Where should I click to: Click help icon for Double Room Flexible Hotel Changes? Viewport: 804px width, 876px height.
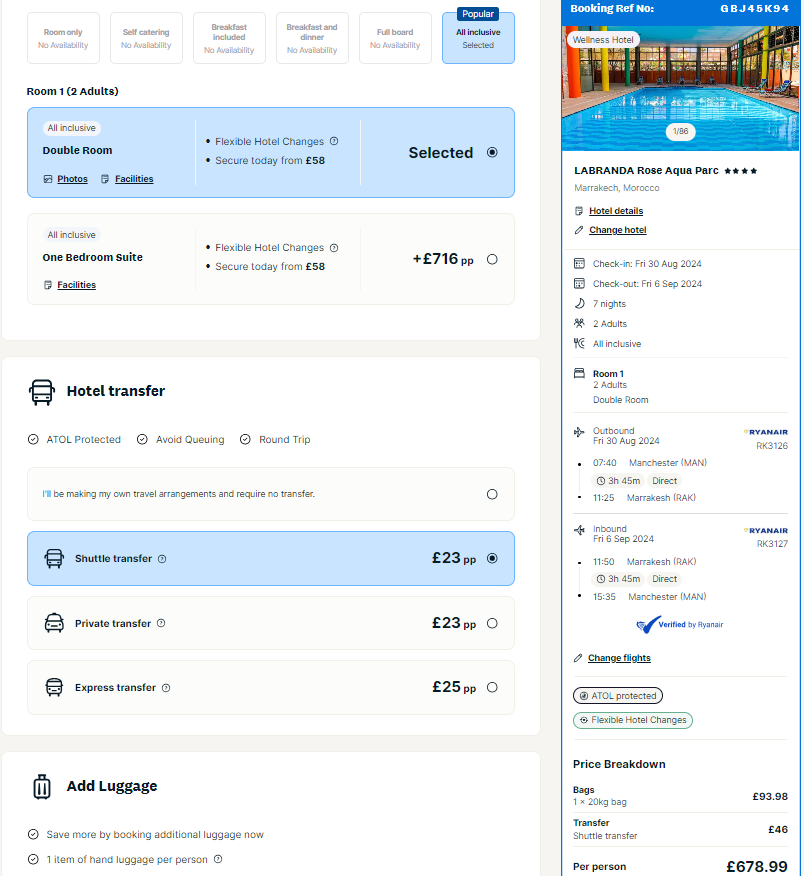pos(334,141)
